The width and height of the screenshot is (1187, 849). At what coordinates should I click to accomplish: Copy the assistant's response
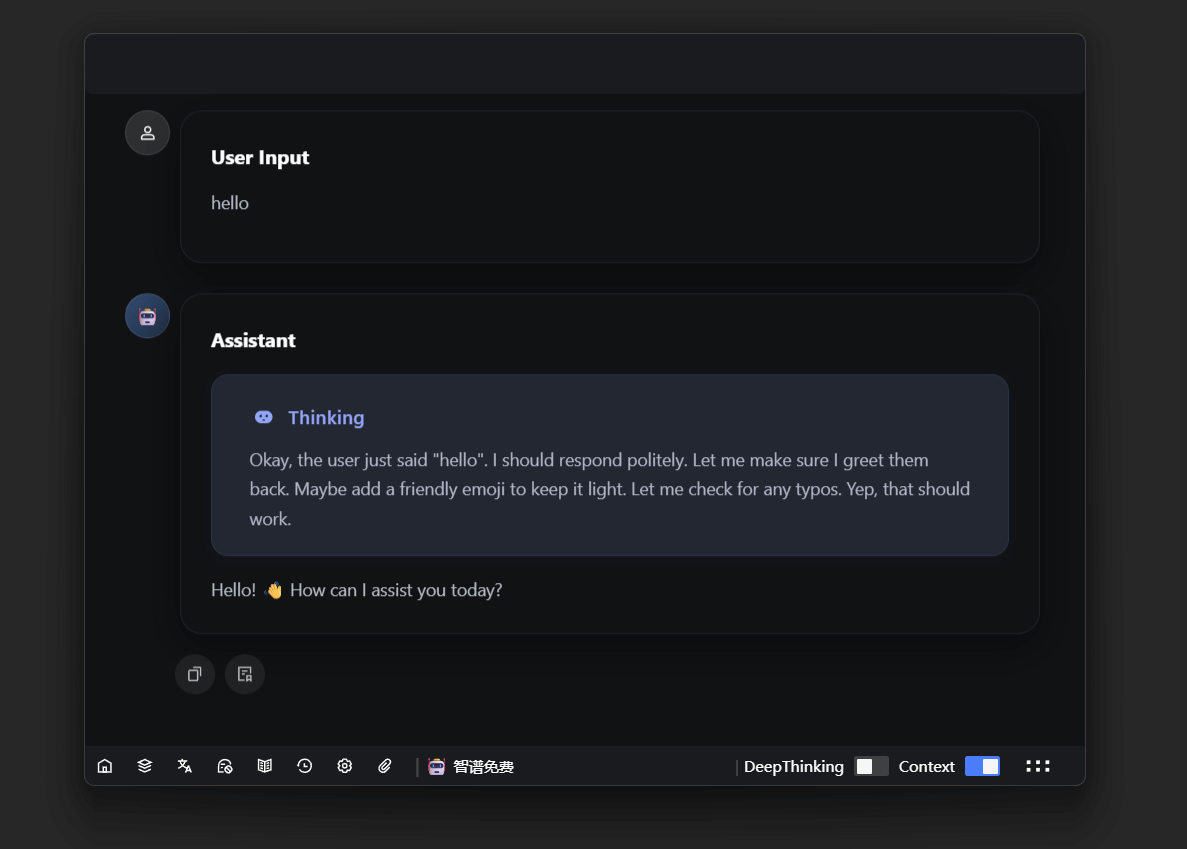195,674
